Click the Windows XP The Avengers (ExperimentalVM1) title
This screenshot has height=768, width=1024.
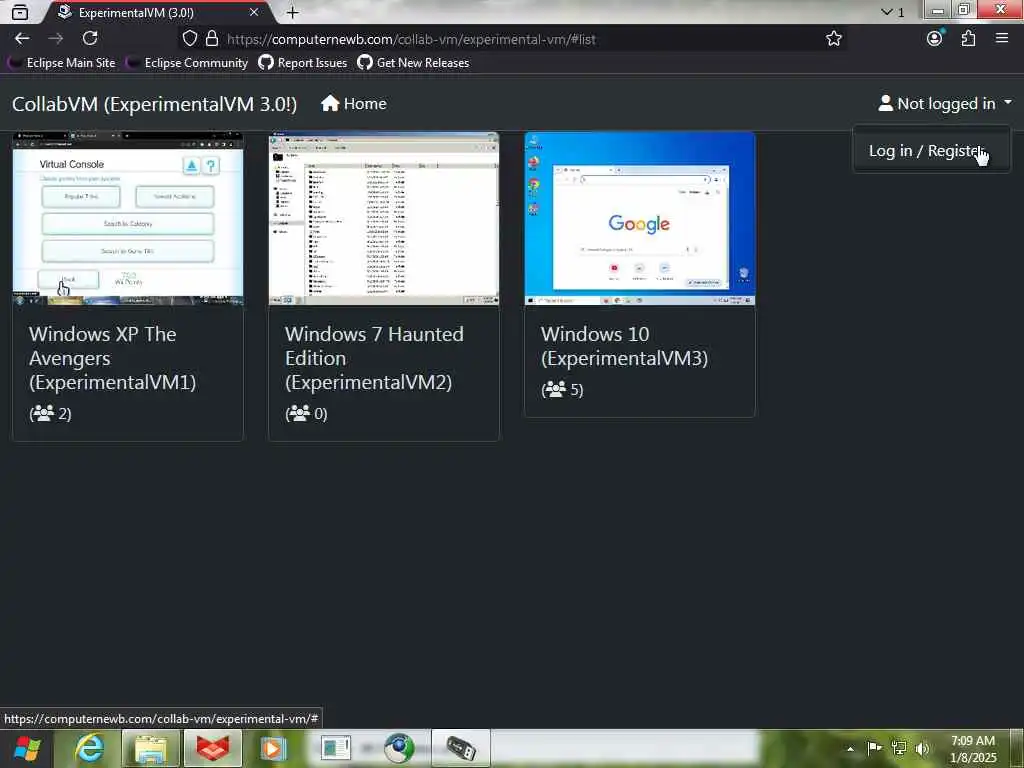[x=113, y=358]
